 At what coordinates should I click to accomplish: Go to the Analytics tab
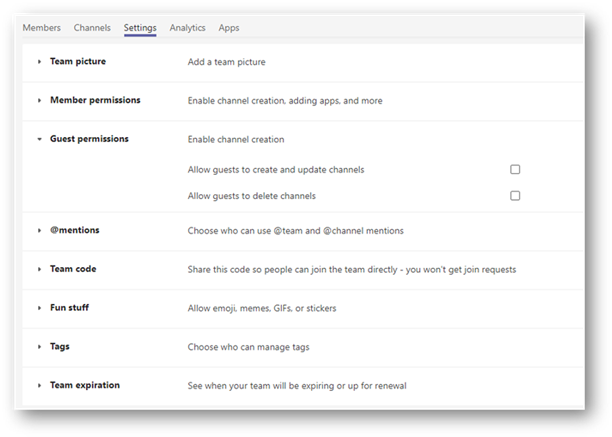pyautogui.click(x=187, y=28)
